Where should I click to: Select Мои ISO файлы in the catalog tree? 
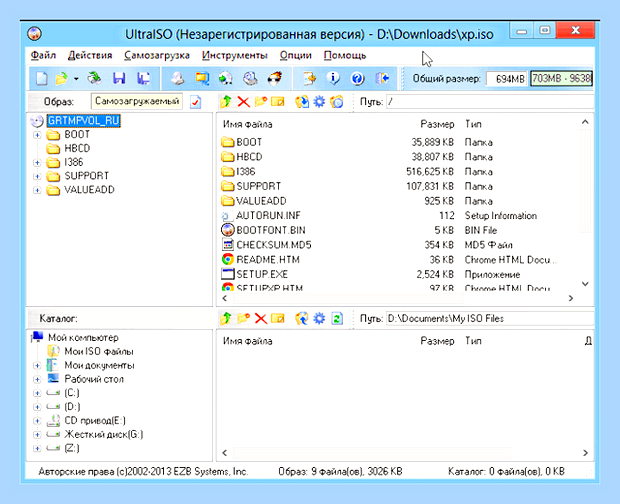coord(99,351)
